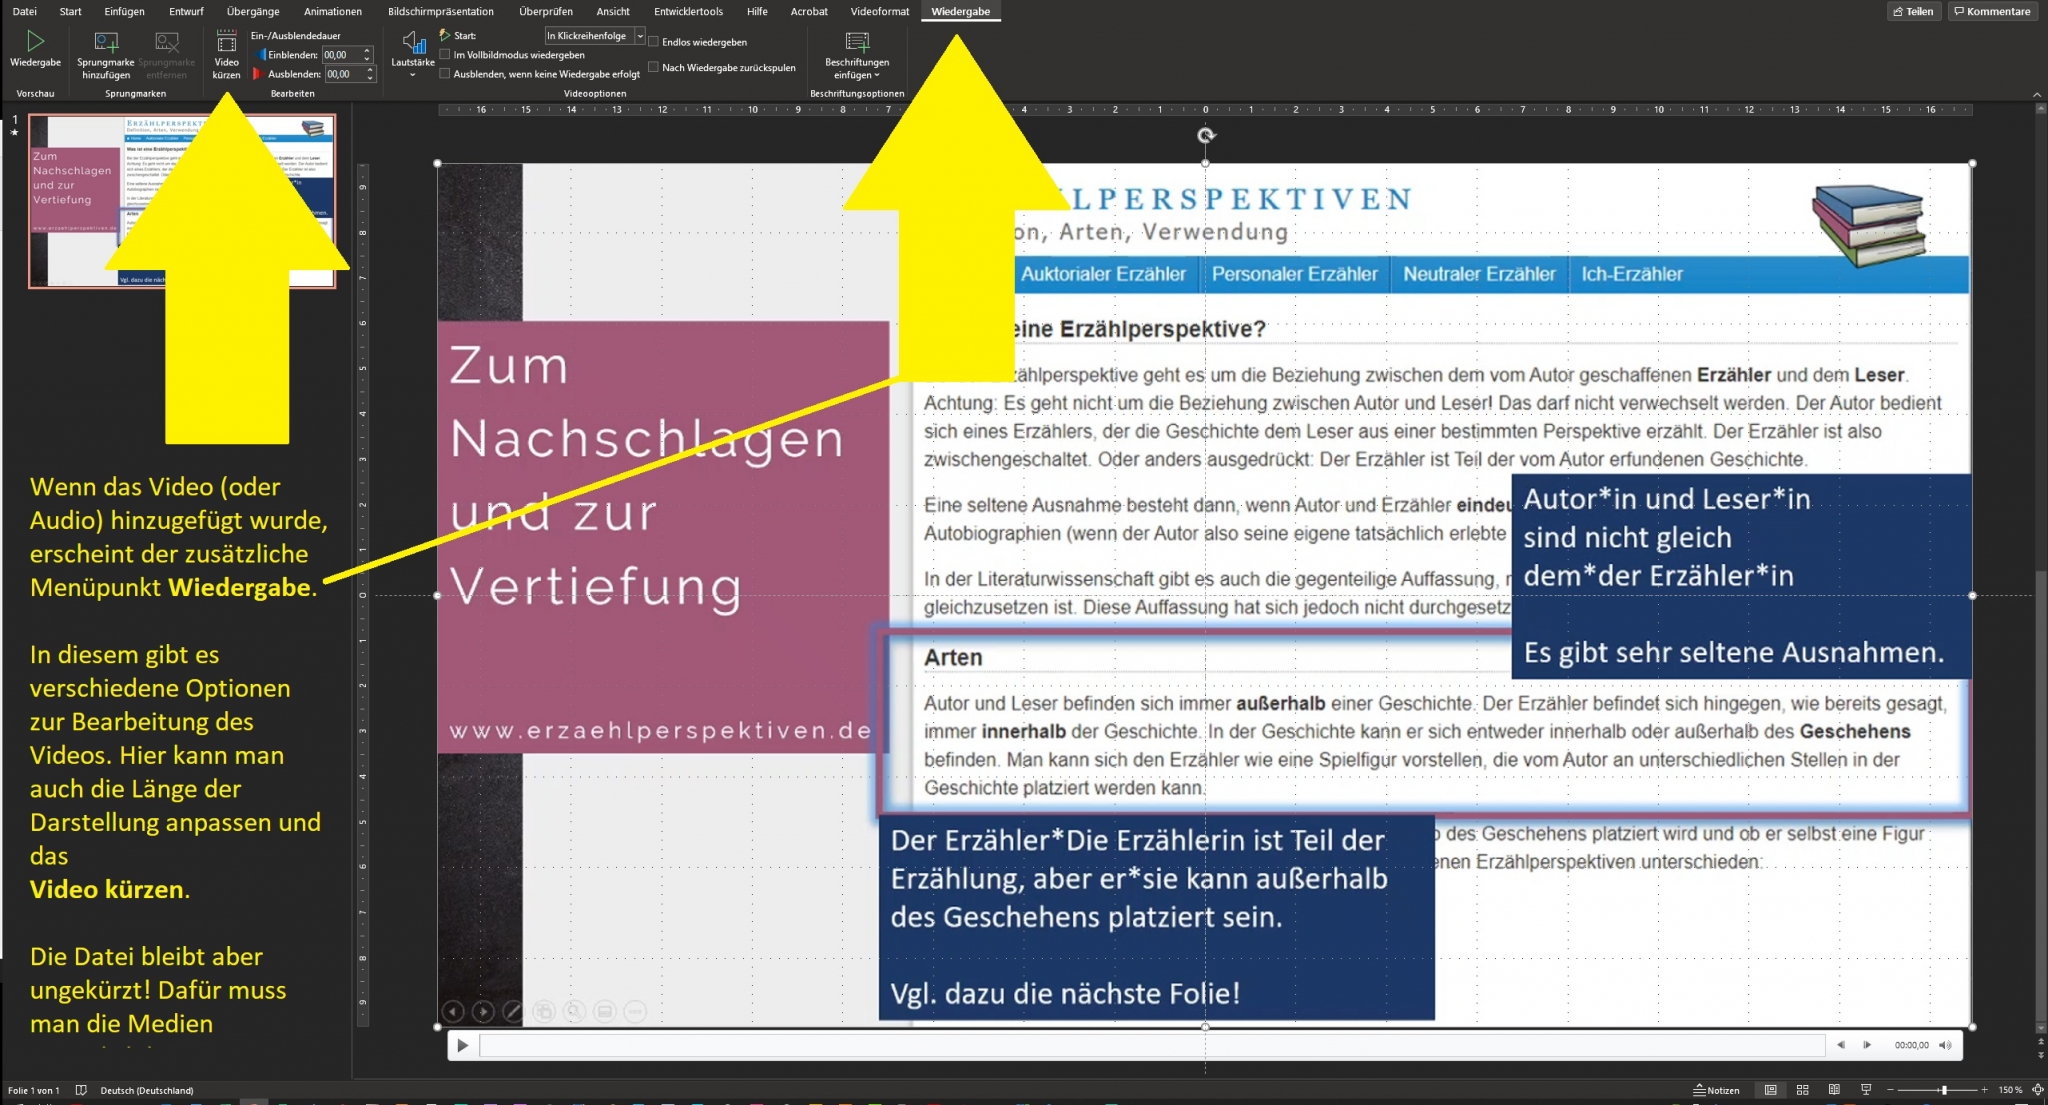Open the Animationen ribbon tab
2048x1105 pixels.
332,12
